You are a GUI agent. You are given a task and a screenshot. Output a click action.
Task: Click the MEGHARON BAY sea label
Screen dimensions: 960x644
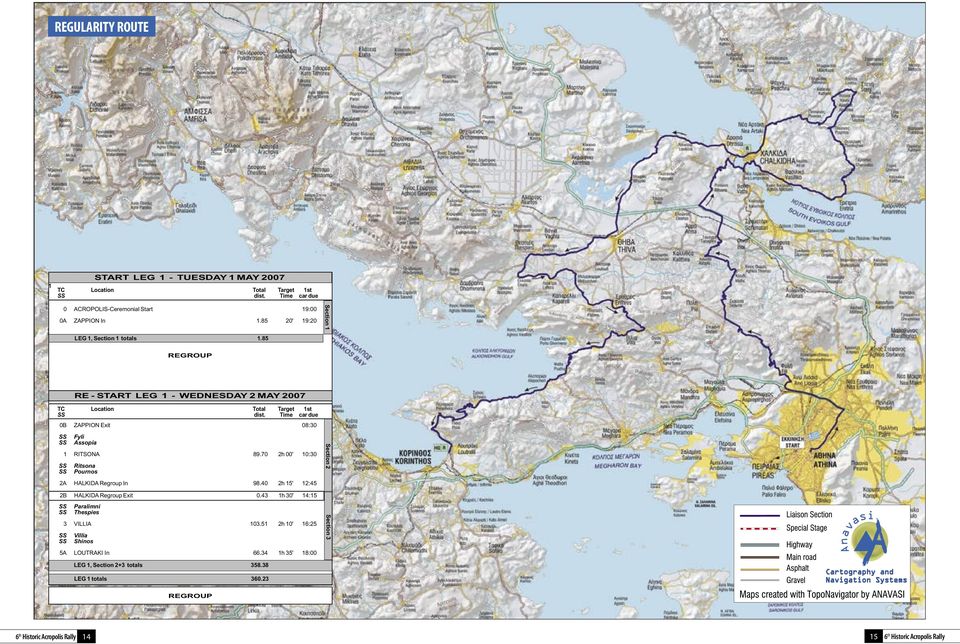point(617,466)
